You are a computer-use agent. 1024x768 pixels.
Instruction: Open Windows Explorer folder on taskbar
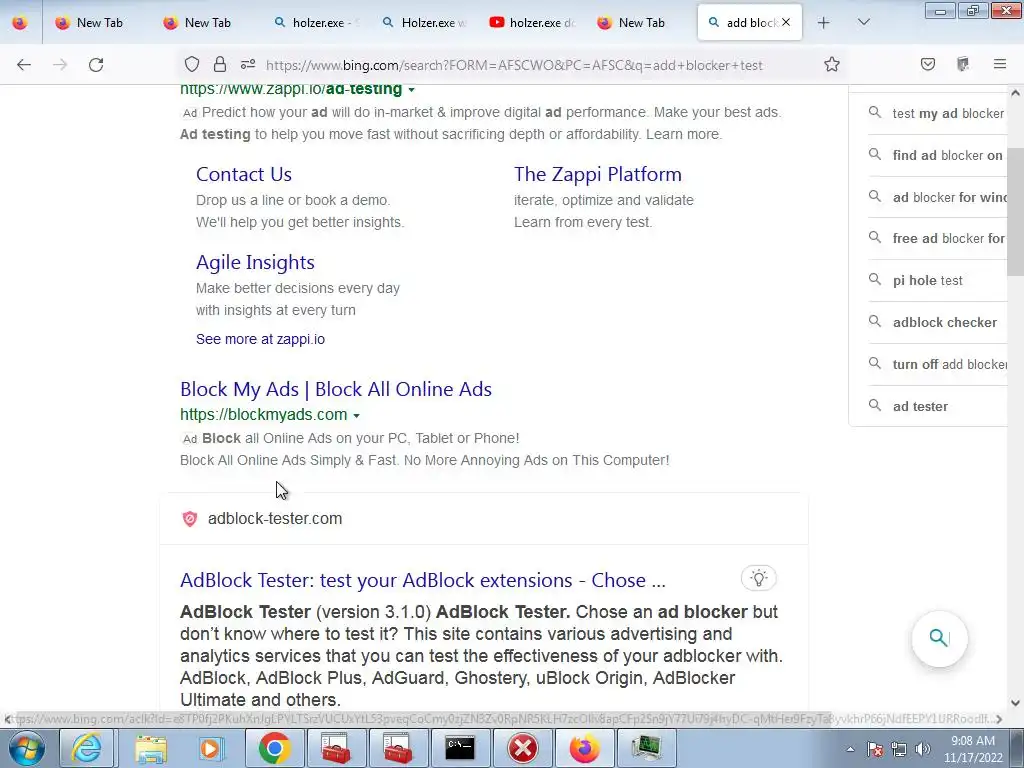(150, 748)
